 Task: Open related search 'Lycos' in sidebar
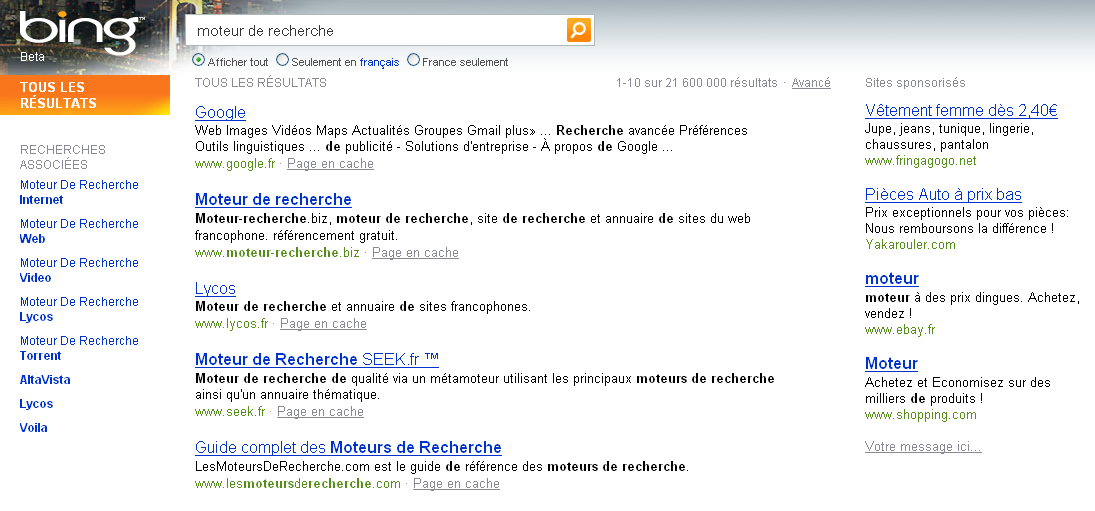click(x=36, y=403)
